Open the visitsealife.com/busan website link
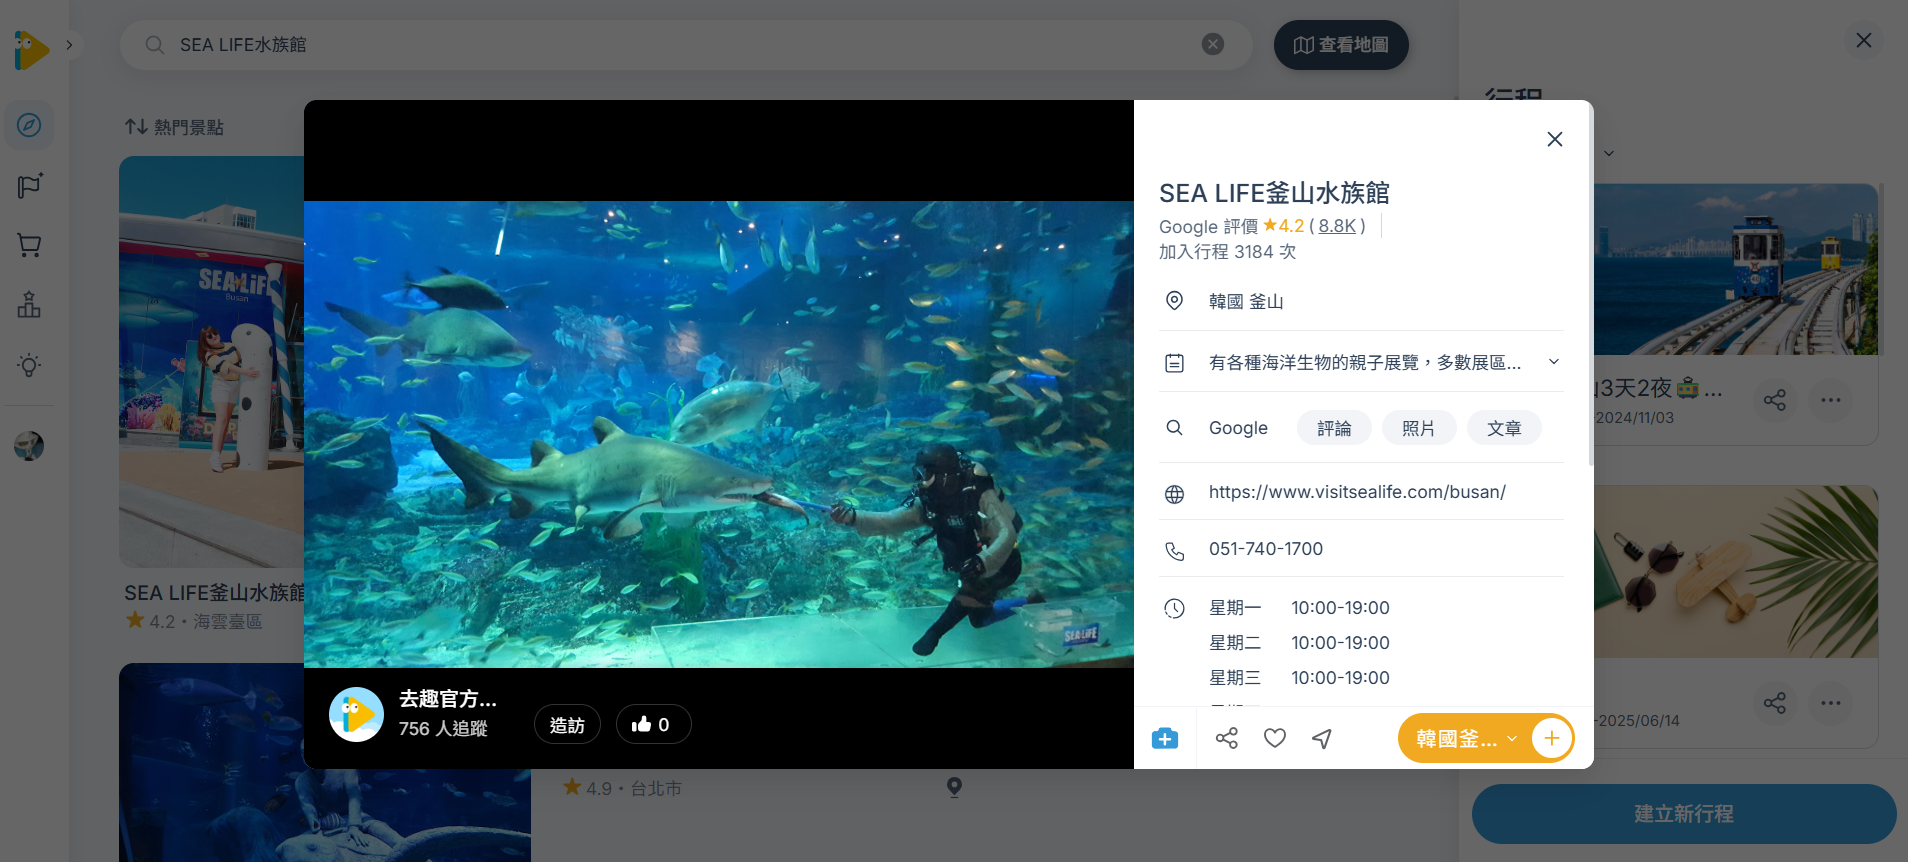The image size is (1908, 862). pyautogui.click(x=1357, y=492)
